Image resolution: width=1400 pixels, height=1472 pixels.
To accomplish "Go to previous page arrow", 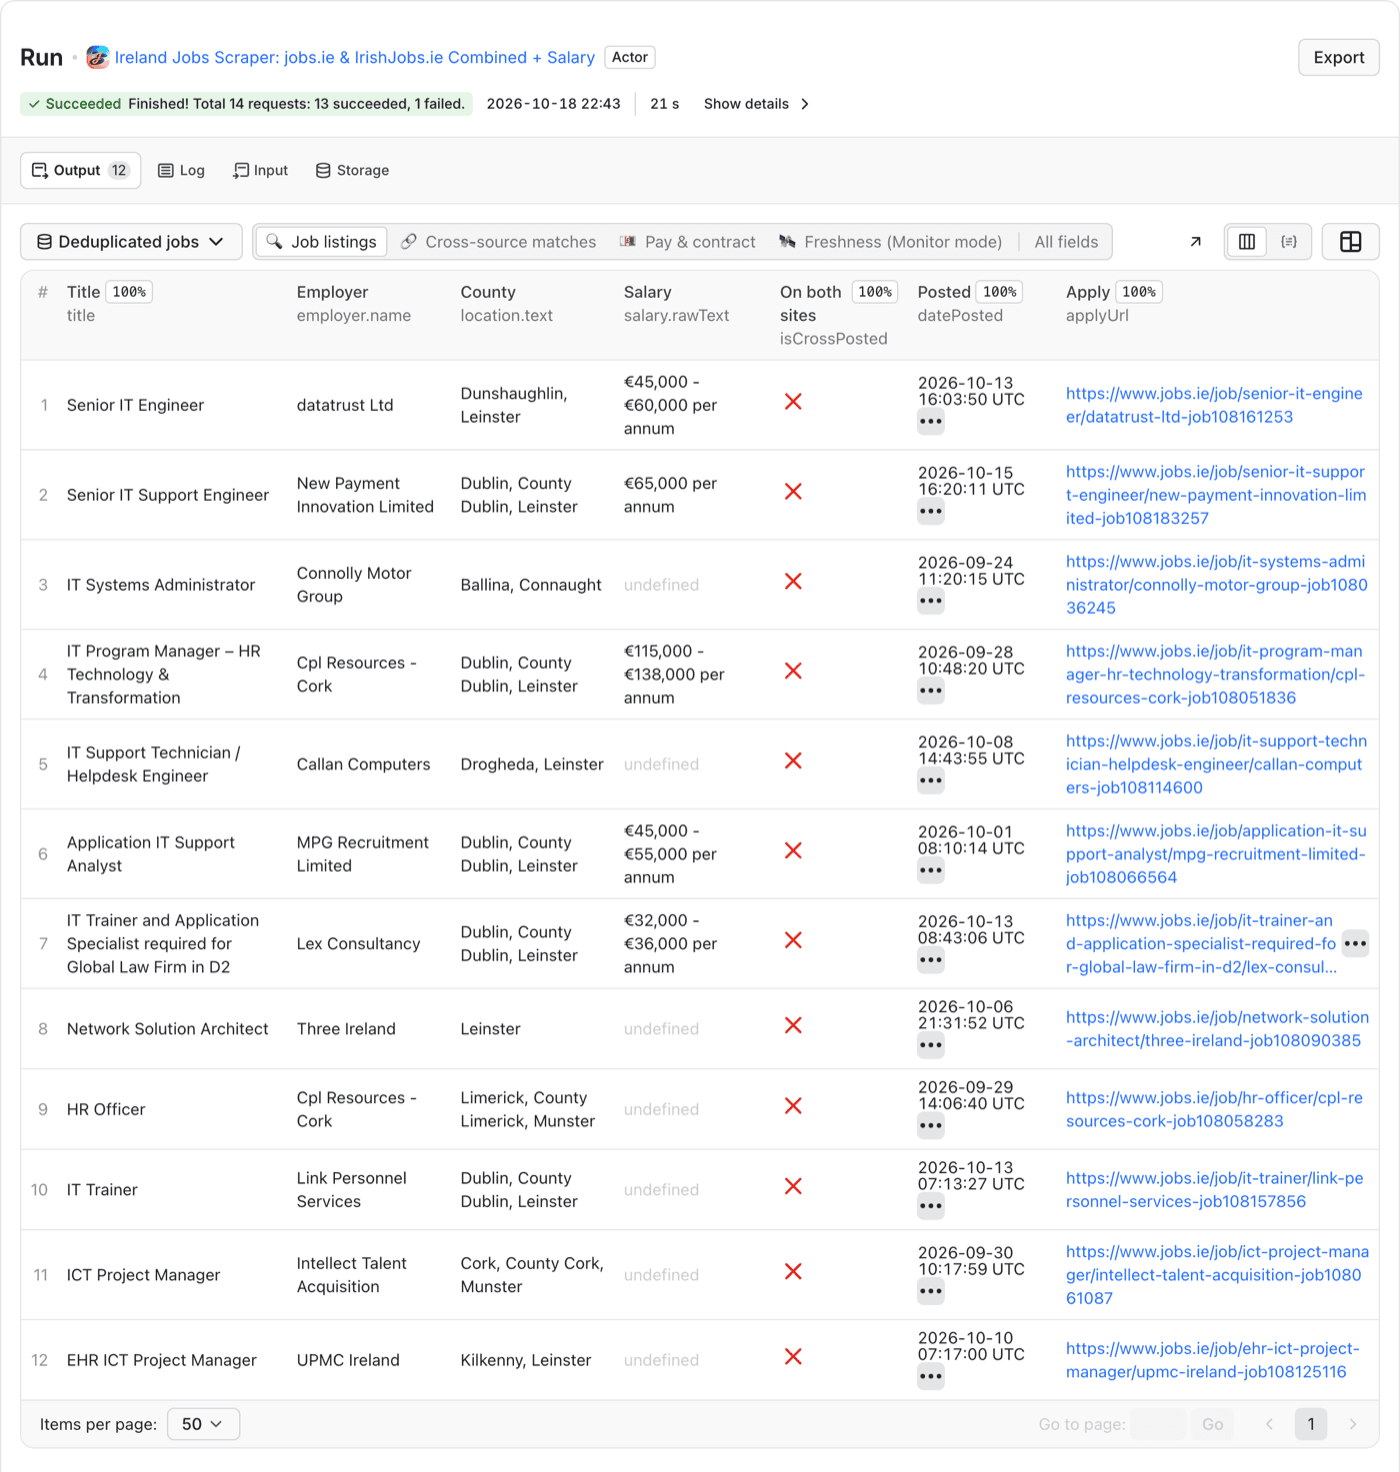I will coord(1270,1424).
